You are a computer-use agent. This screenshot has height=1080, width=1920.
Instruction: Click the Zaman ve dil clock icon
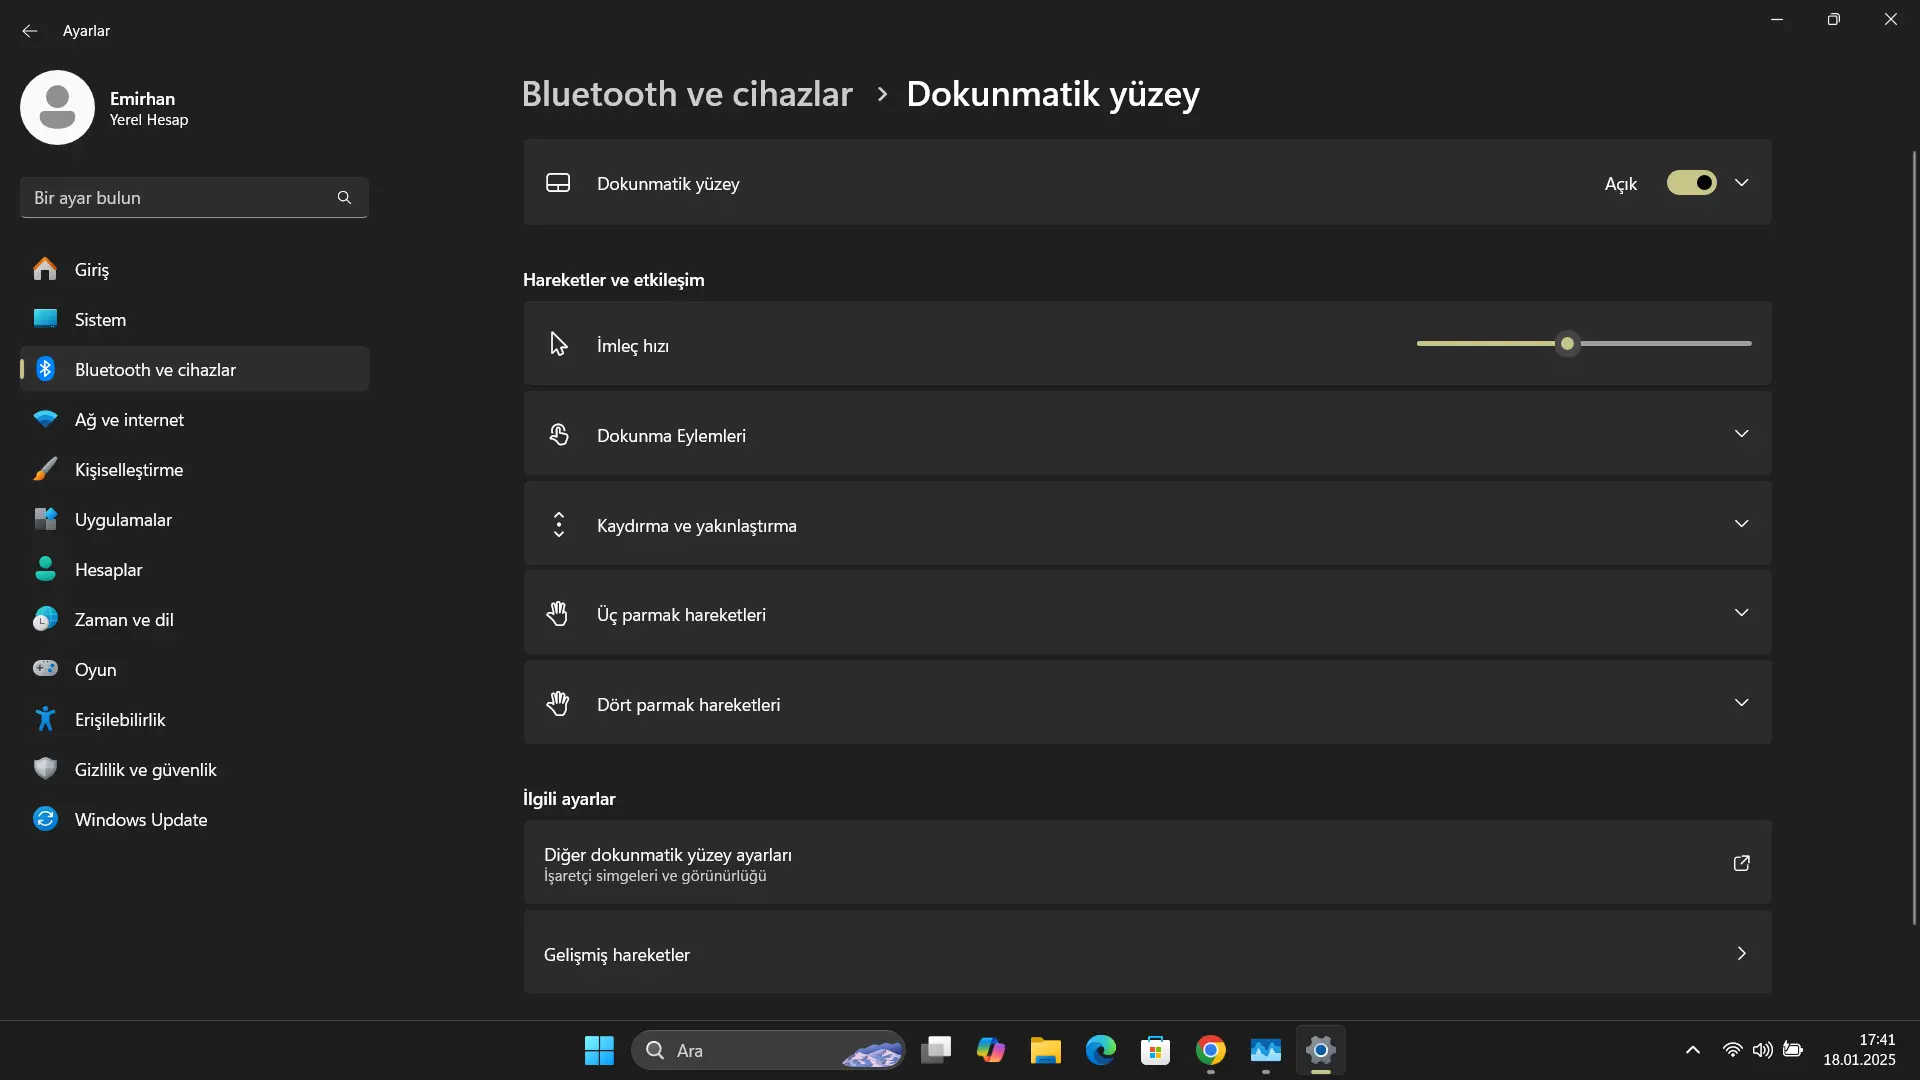click(45, 619)
